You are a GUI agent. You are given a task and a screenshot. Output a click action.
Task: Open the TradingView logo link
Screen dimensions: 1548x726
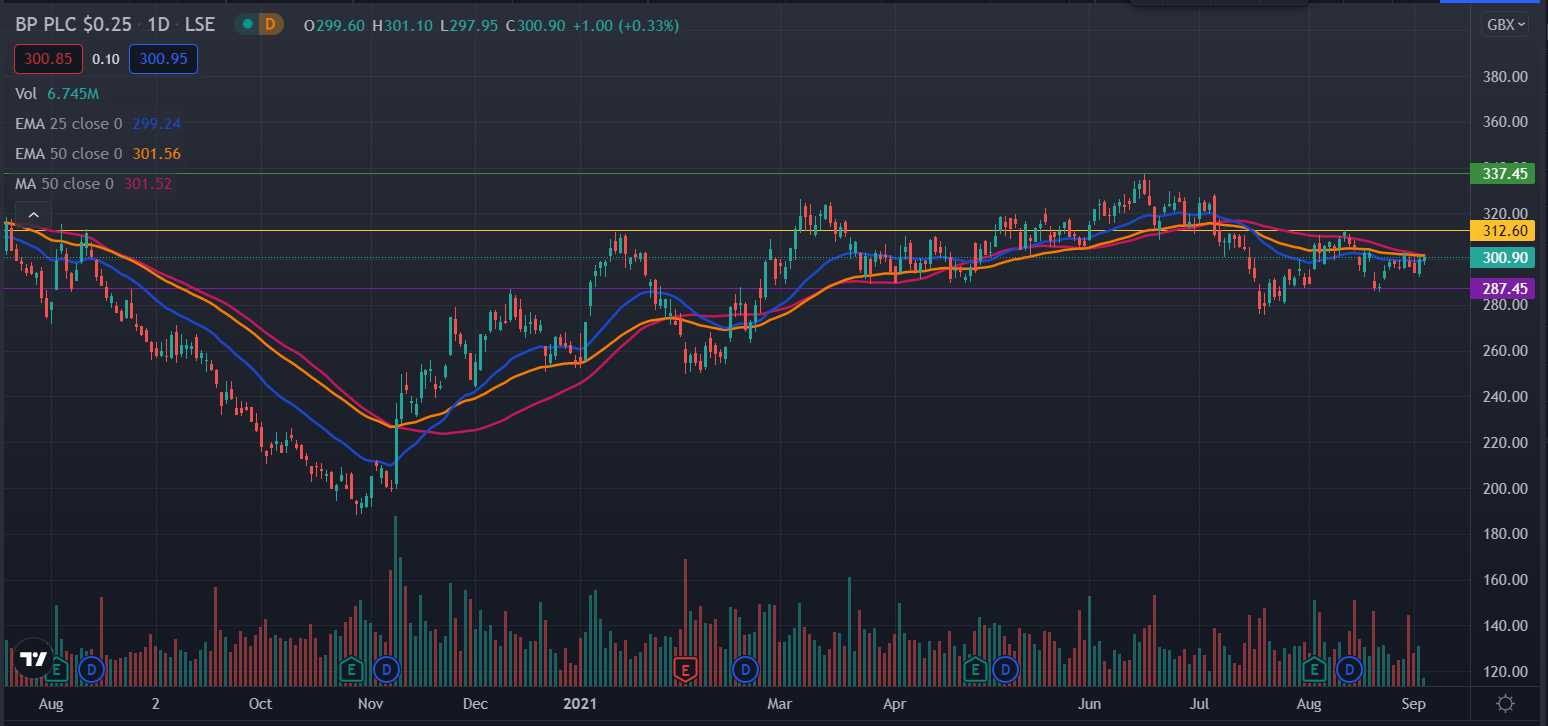32,659
